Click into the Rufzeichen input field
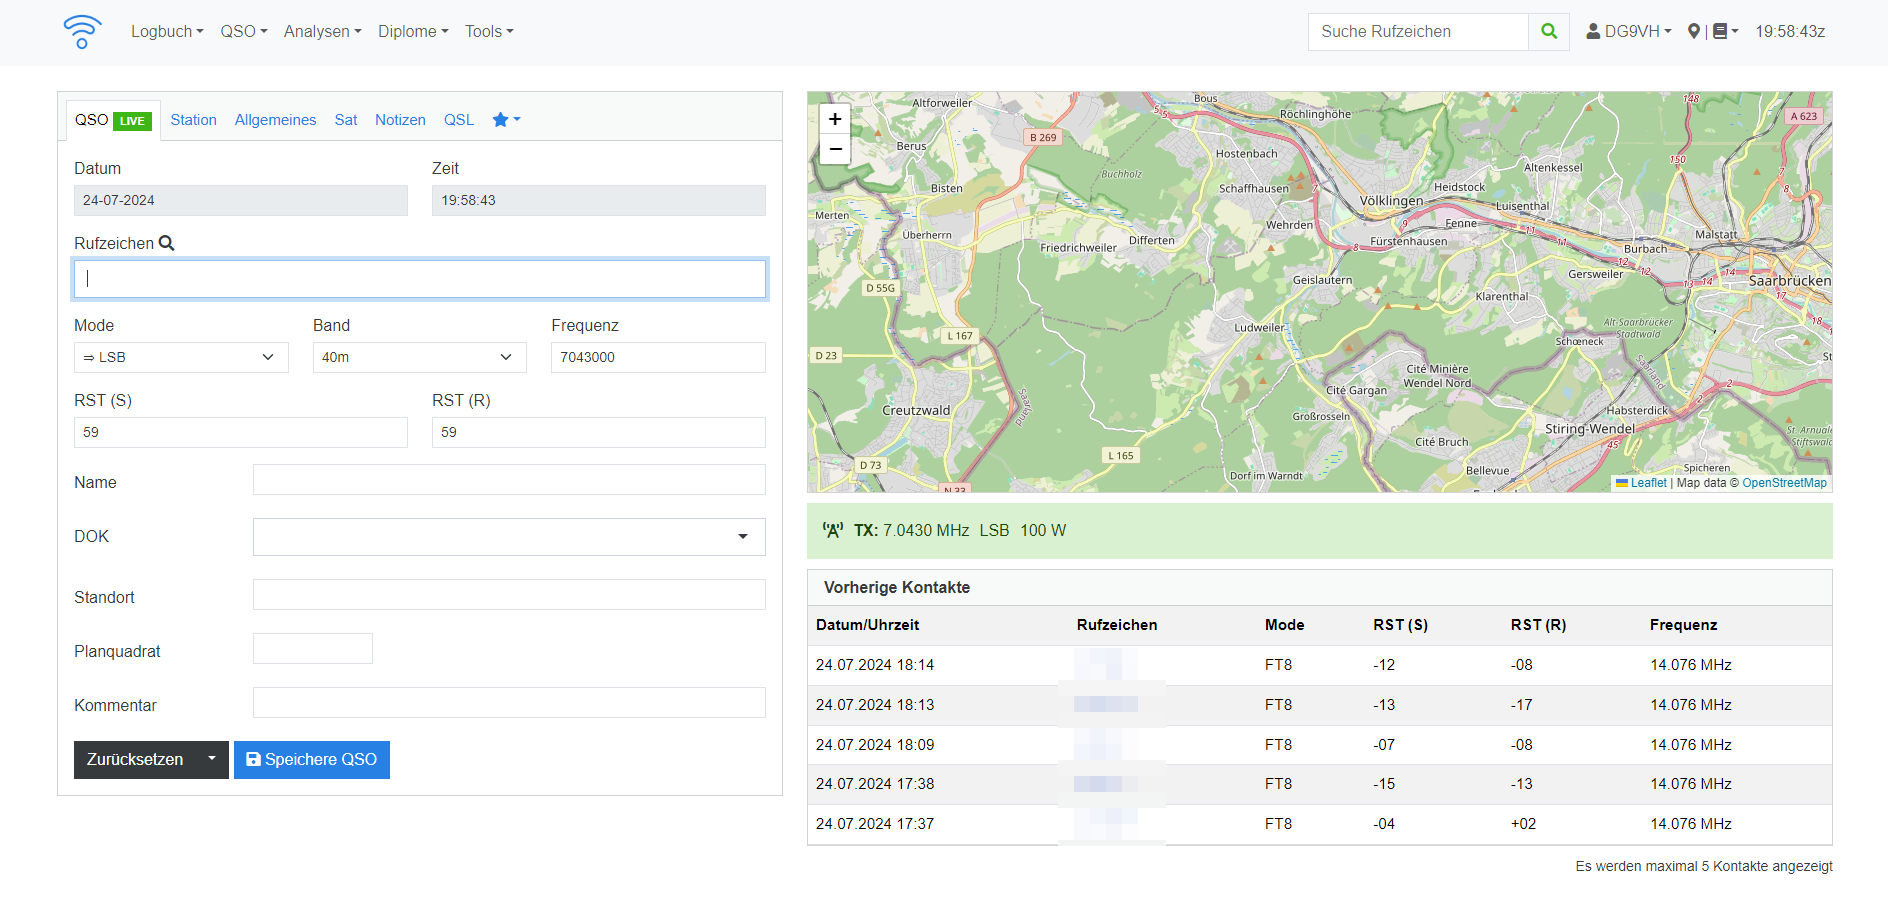 click(420, 279)
